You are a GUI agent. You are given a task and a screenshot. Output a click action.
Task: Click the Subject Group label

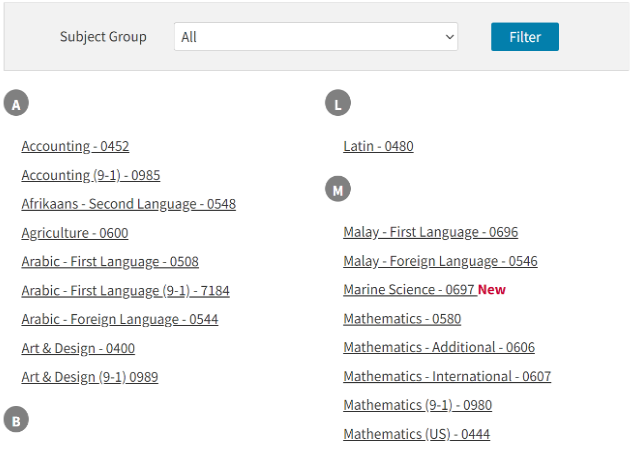pos(103,37)
